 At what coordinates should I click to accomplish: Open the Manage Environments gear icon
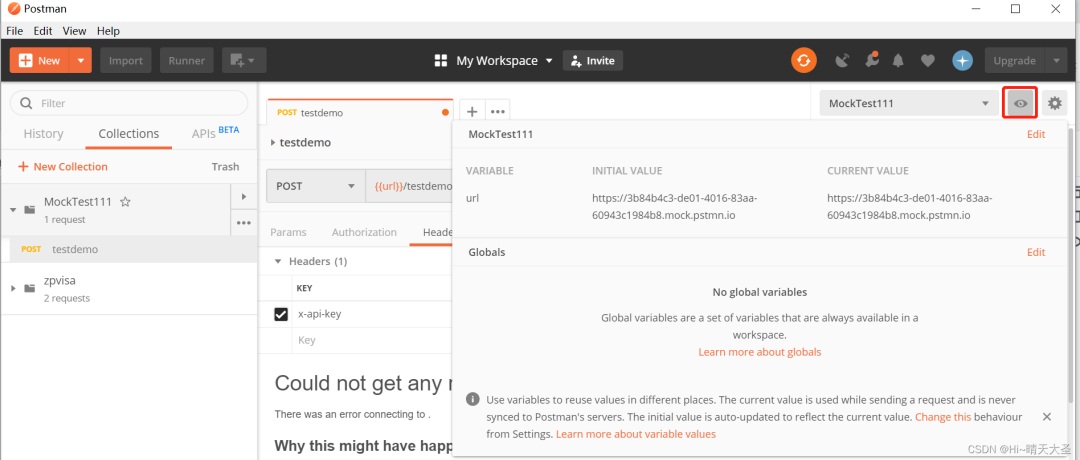click(1055, 103)
